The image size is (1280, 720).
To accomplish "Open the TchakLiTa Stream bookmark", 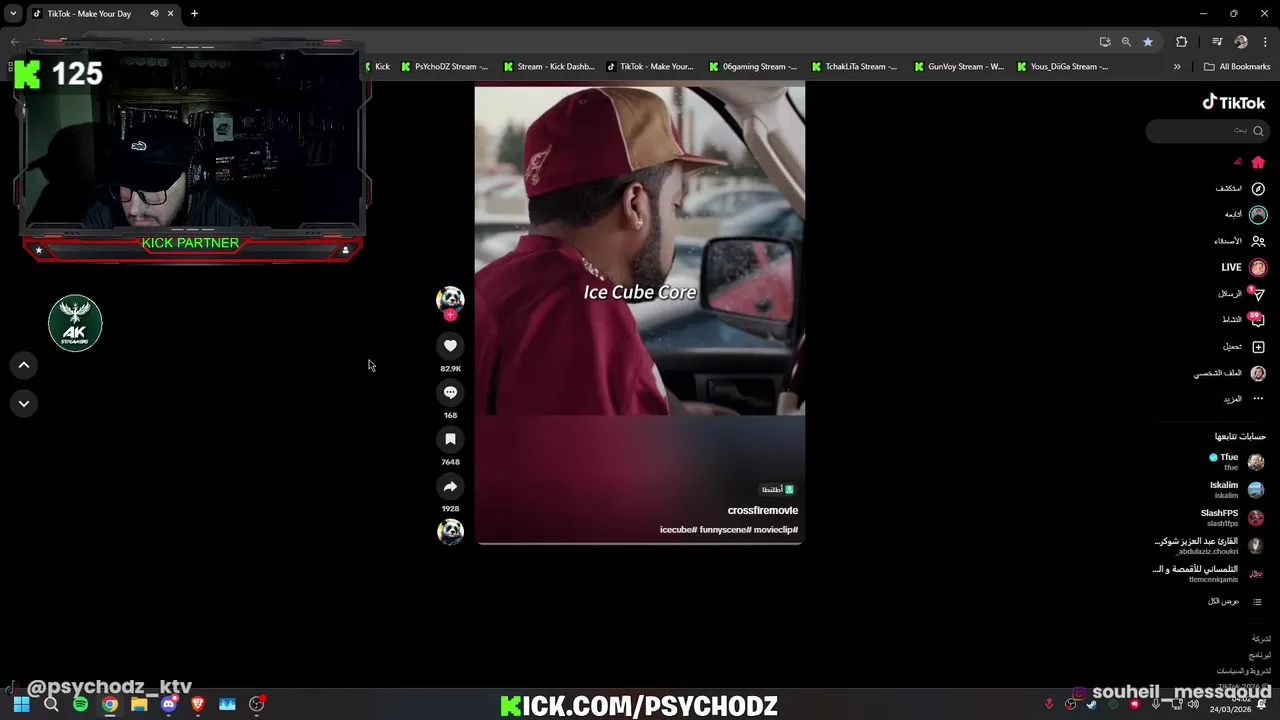I will pyautogui.click(x=855, y=67).
